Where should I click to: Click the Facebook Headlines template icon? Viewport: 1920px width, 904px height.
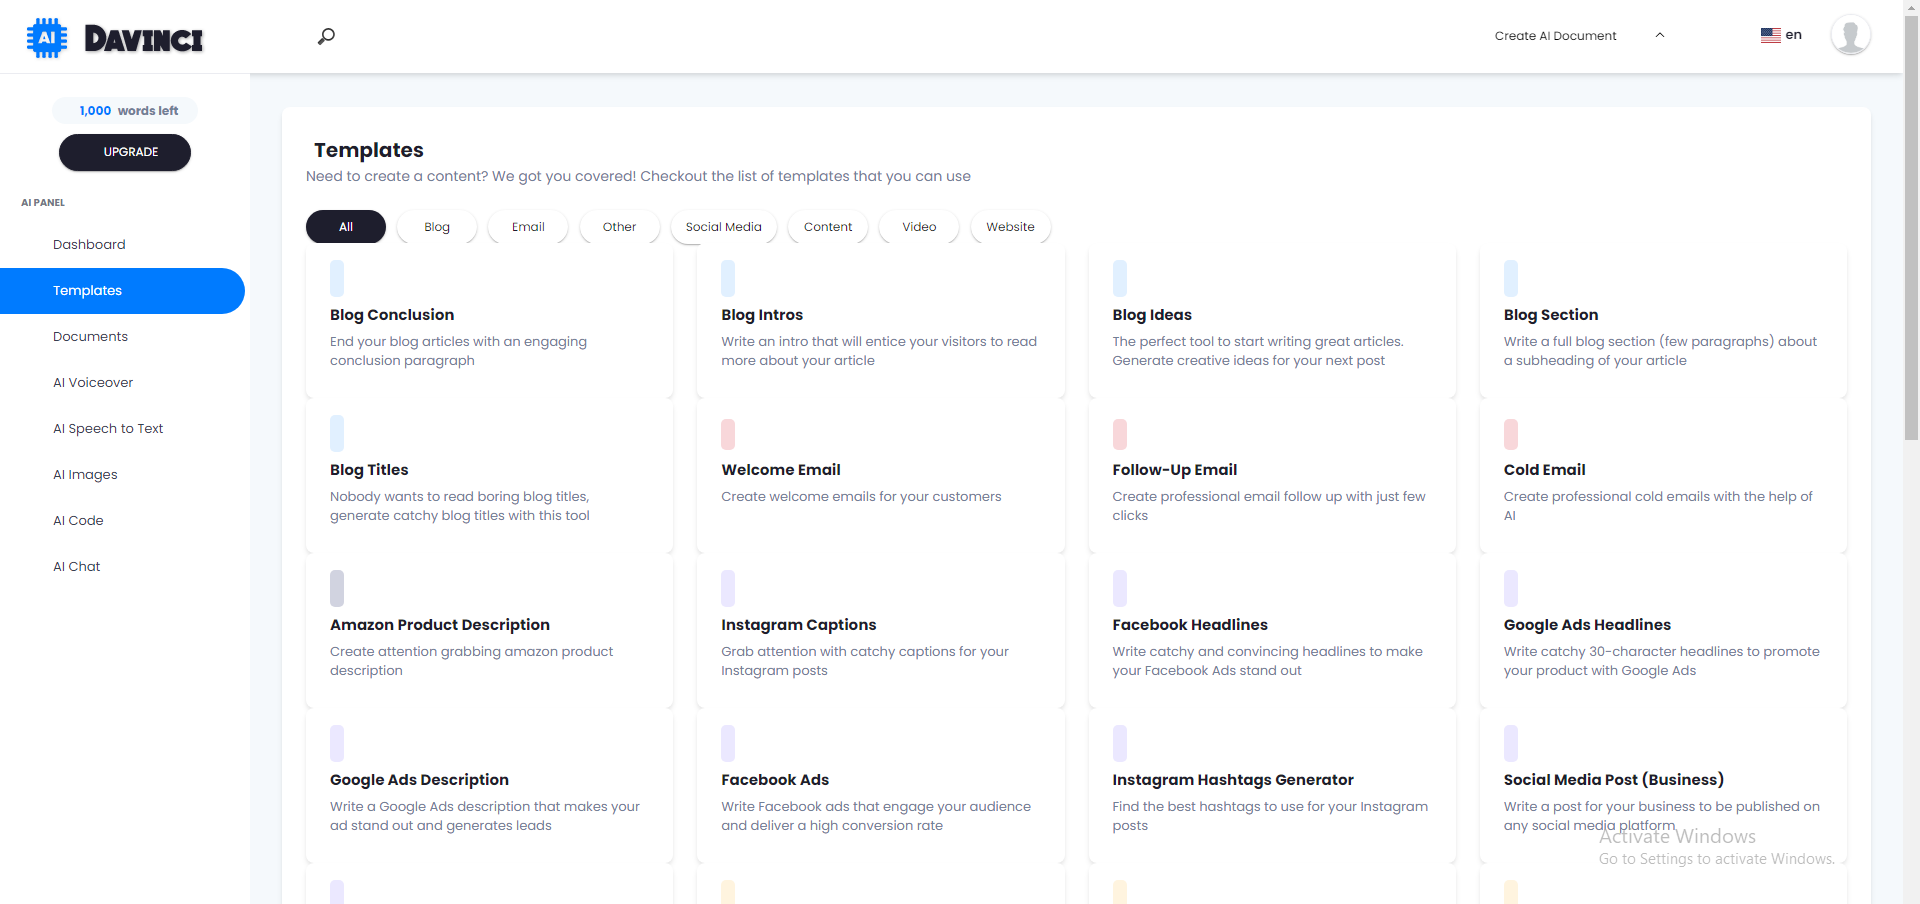click(x=1120, y=588)
